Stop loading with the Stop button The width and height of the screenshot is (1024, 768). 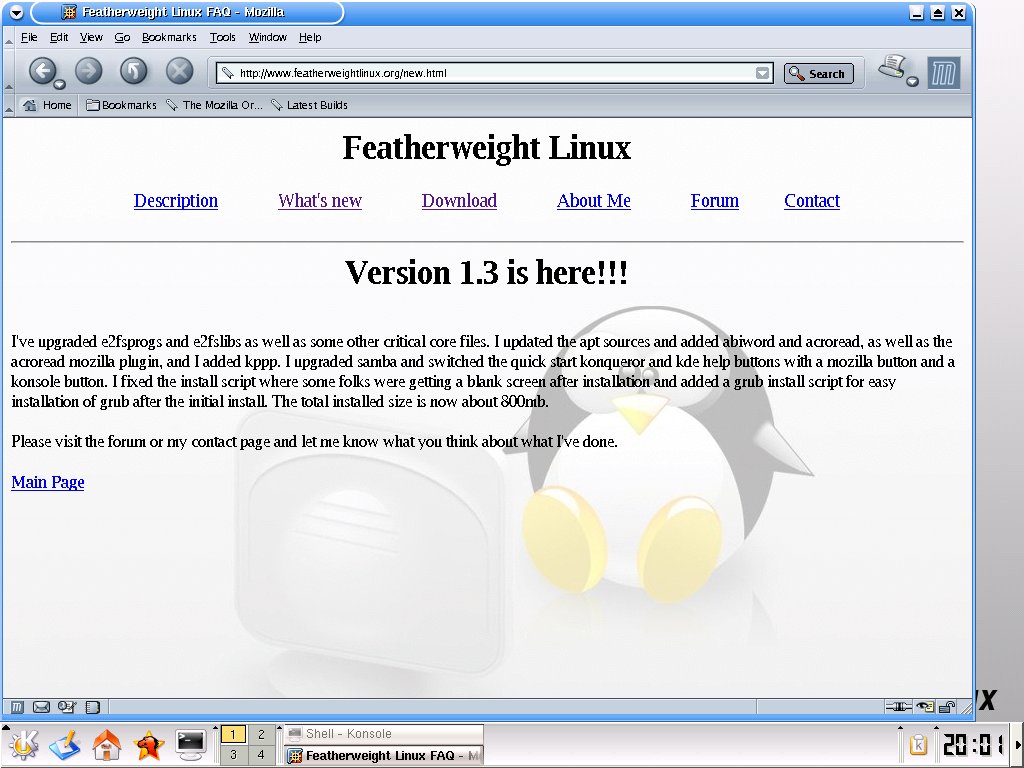click(x=180, y=71)
